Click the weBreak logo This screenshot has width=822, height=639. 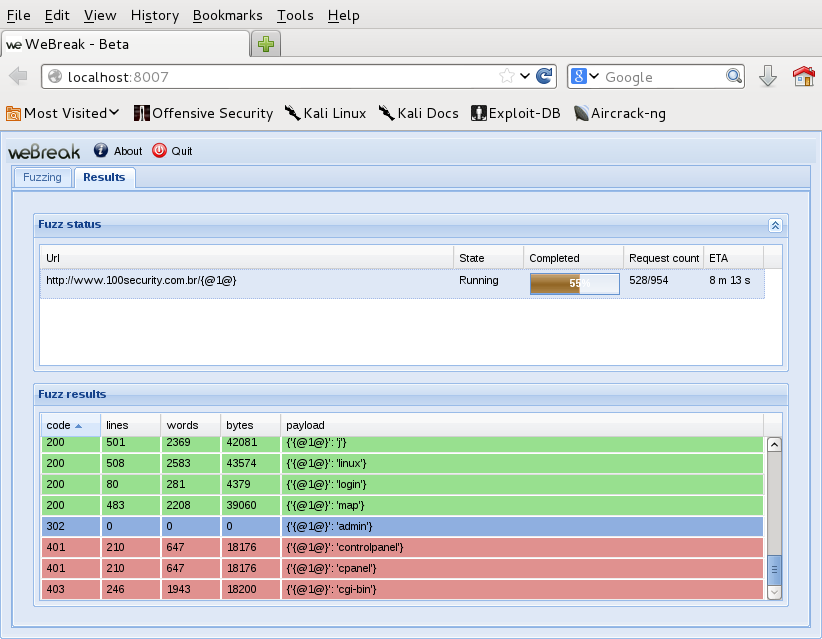click(44, 152)
